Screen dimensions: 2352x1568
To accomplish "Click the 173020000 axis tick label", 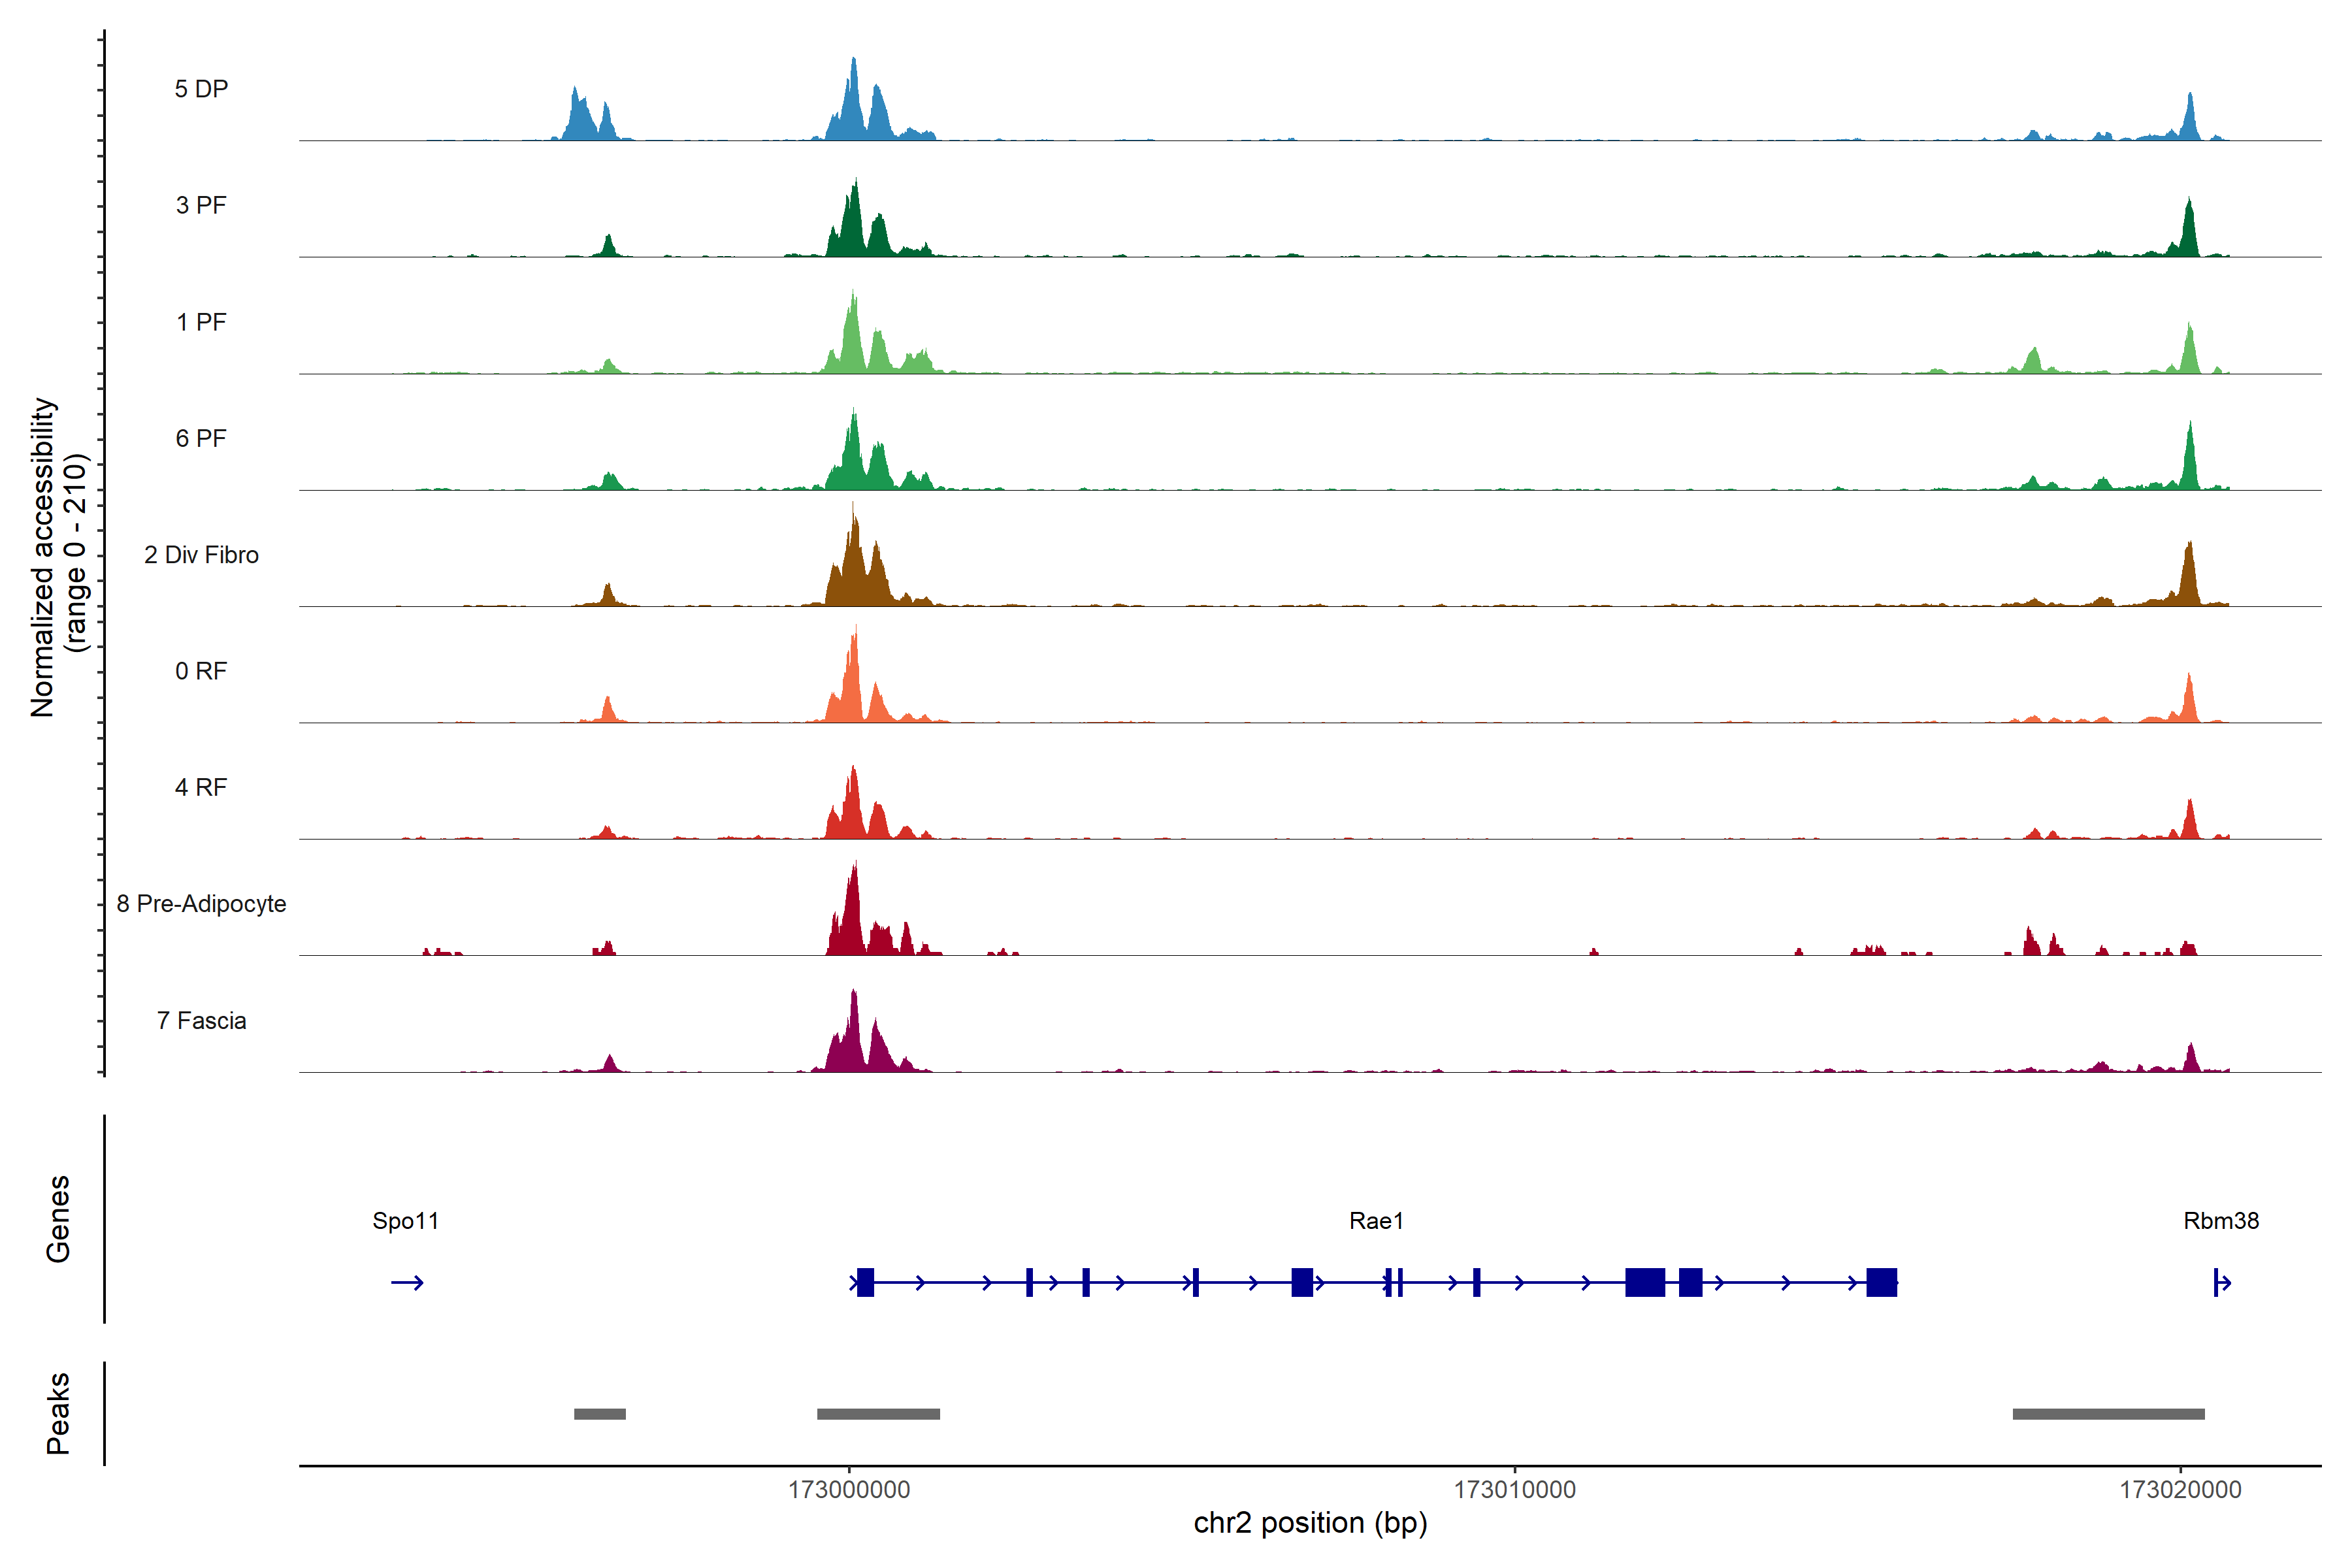I will point(2180,1490).
